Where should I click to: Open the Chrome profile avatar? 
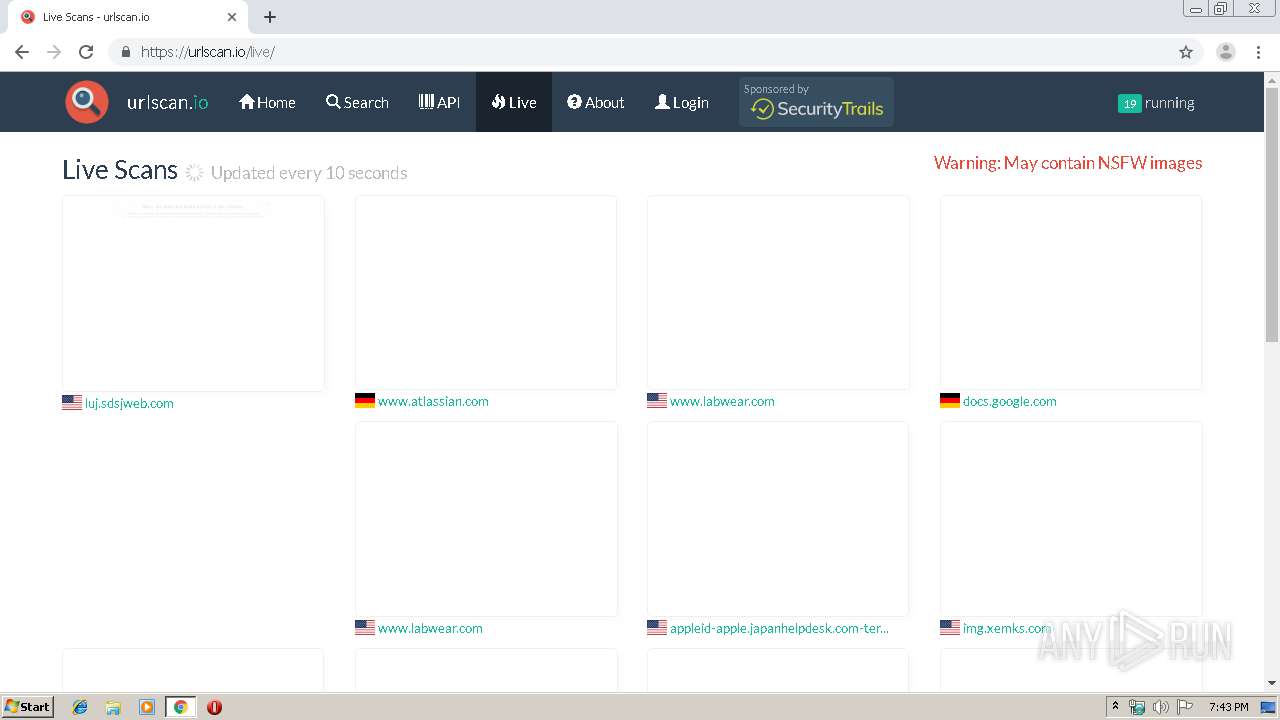1226,52
